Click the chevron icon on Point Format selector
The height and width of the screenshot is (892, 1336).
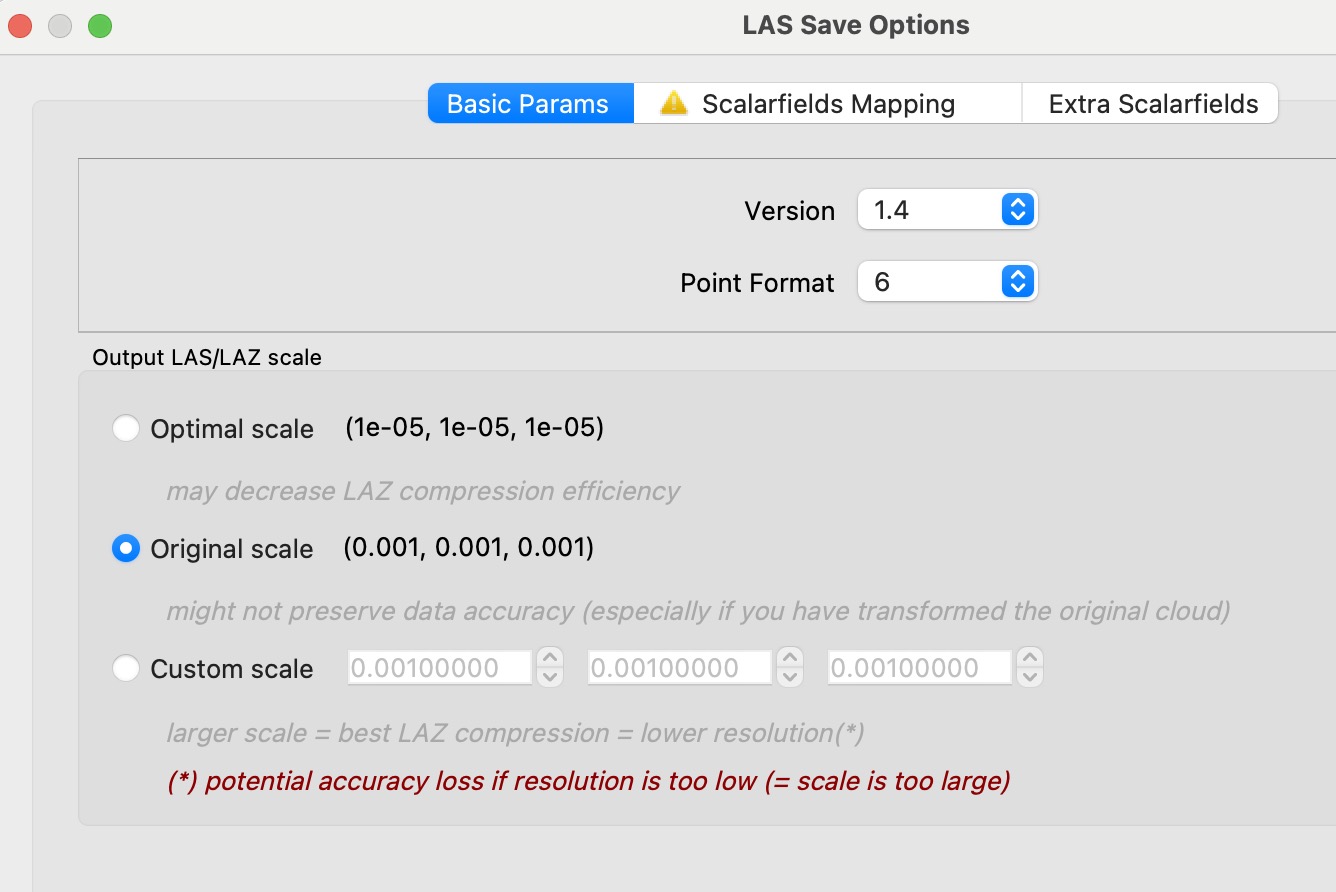click(x=1017, y=281)
